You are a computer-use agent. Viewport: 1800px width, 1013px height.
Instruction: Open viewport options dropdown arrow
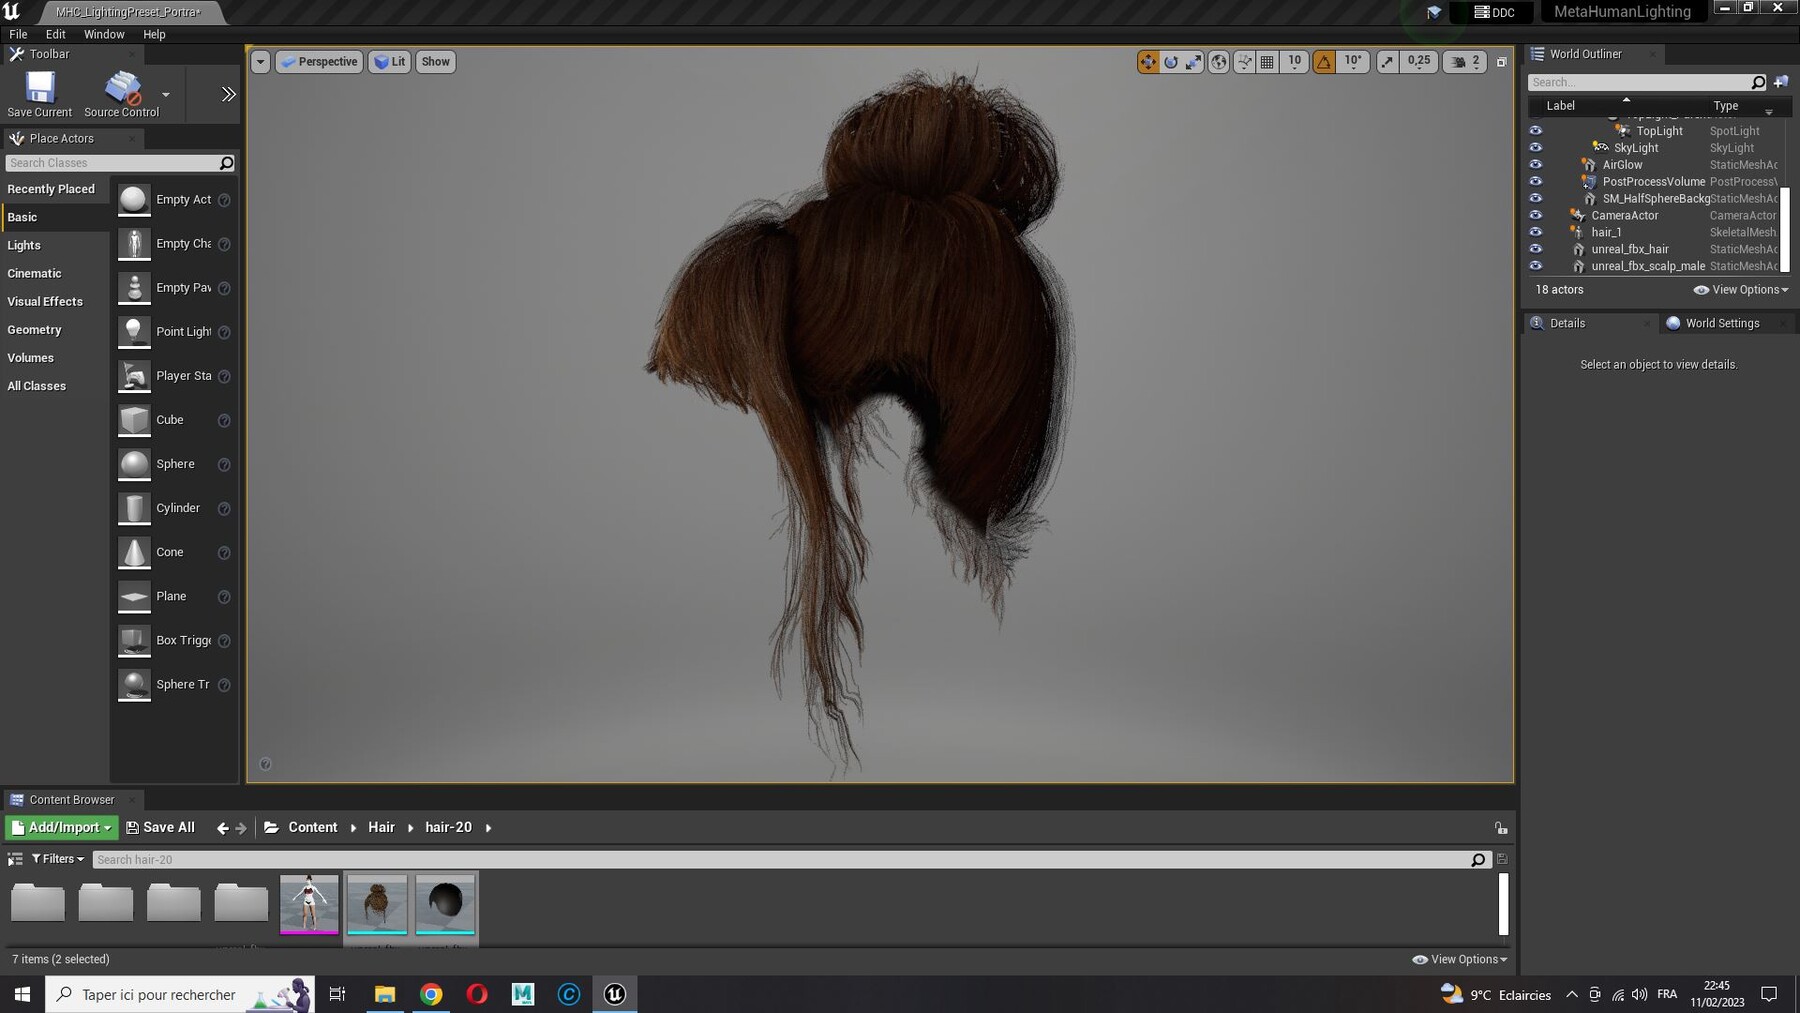pos(260,62)
